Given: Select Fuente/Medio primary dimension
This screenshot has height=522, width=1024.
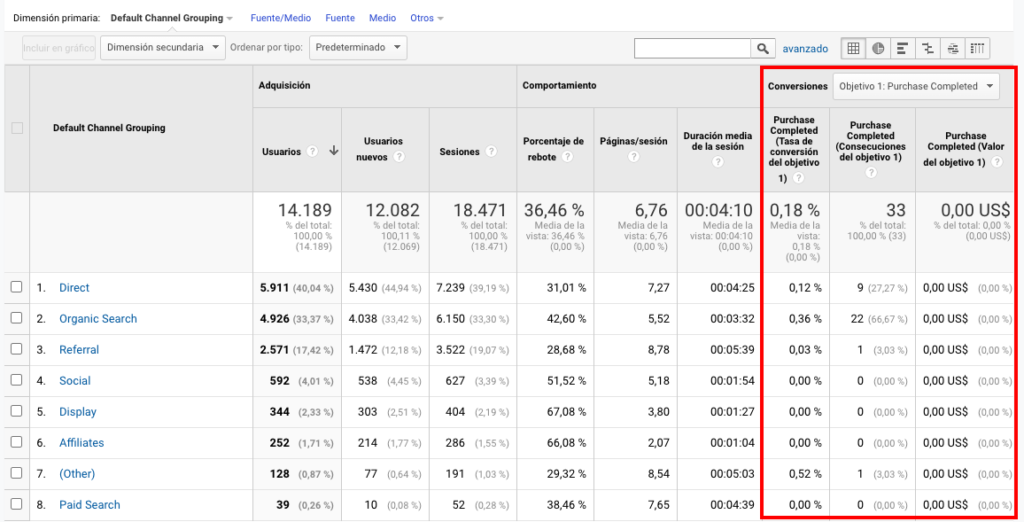Looking at the screenshot, I should [281, 18].
